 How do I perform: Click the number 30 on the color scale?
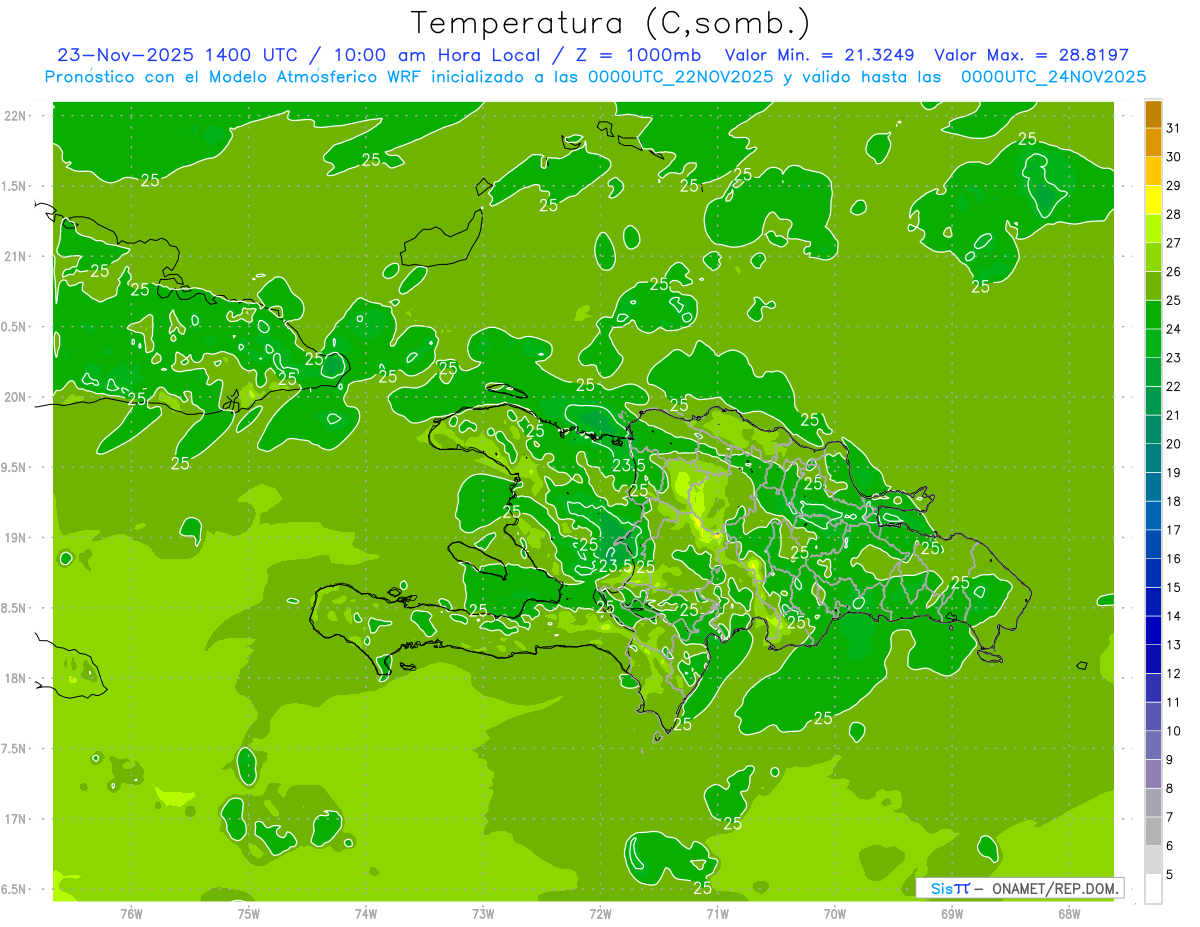pyautogui.click(x=1173, y=157)
